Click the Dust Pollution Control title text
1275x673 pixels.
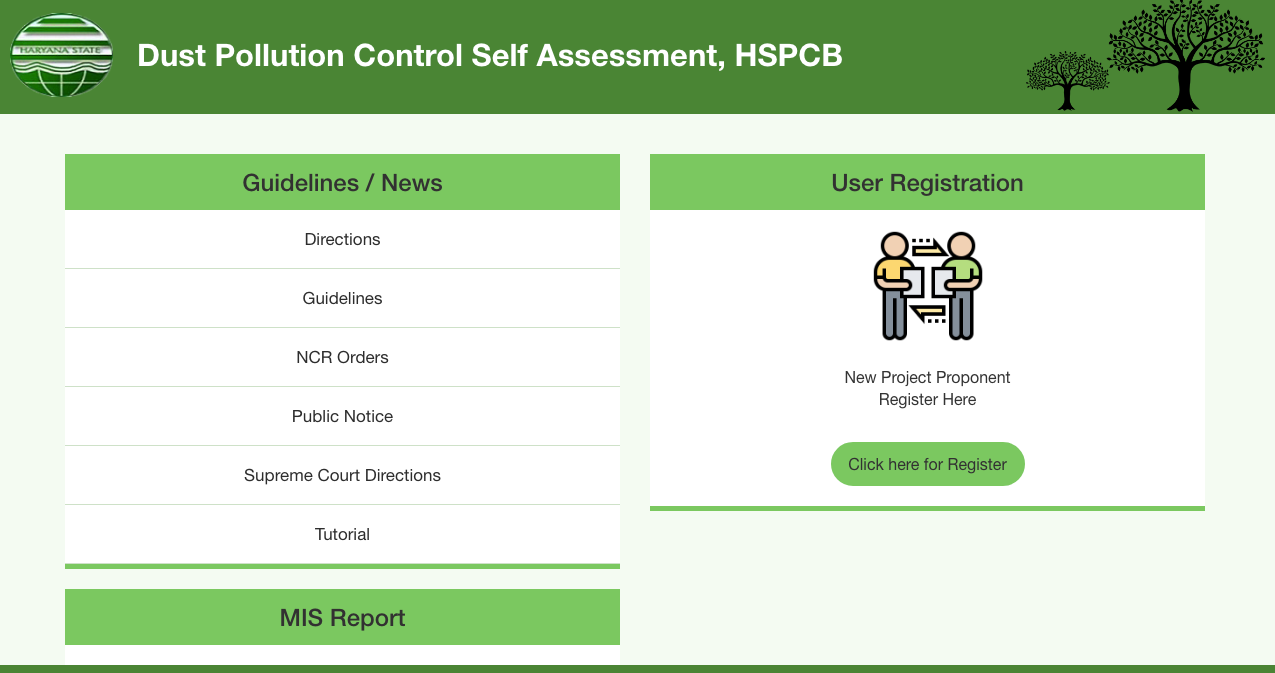coord(490,56)
